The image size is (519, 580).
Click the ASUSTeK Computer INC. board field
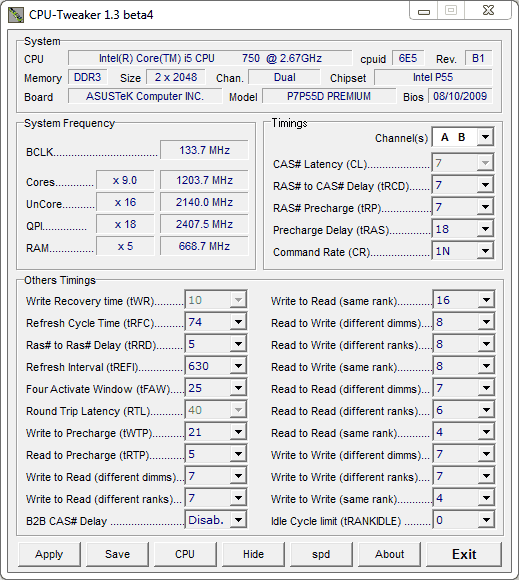pos(145,96)
